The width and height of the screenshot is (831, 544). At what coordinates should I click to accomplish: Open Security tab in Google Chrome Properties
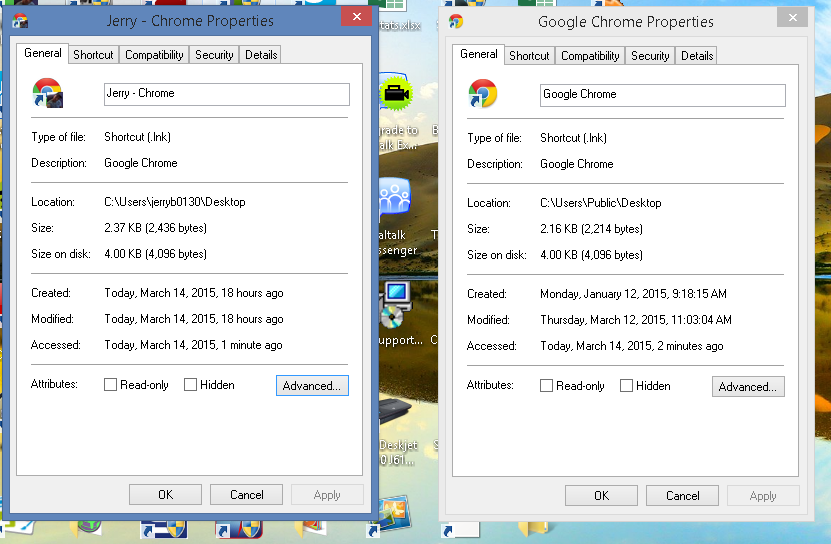650,56
